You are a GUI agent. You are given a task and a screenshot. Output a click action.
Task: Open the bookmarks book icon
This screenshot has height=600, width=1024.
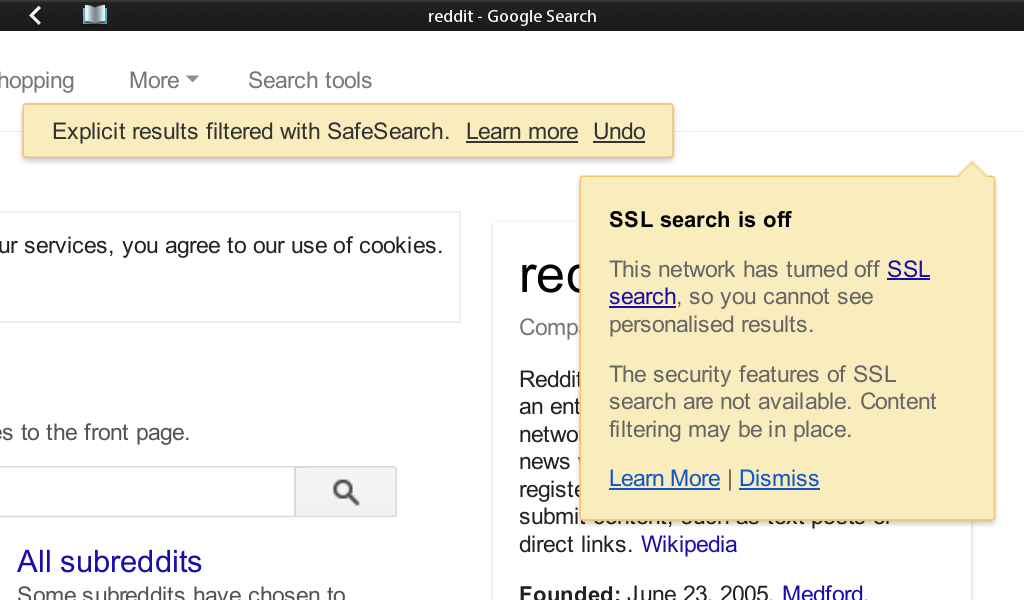click(x=95, y=15)
